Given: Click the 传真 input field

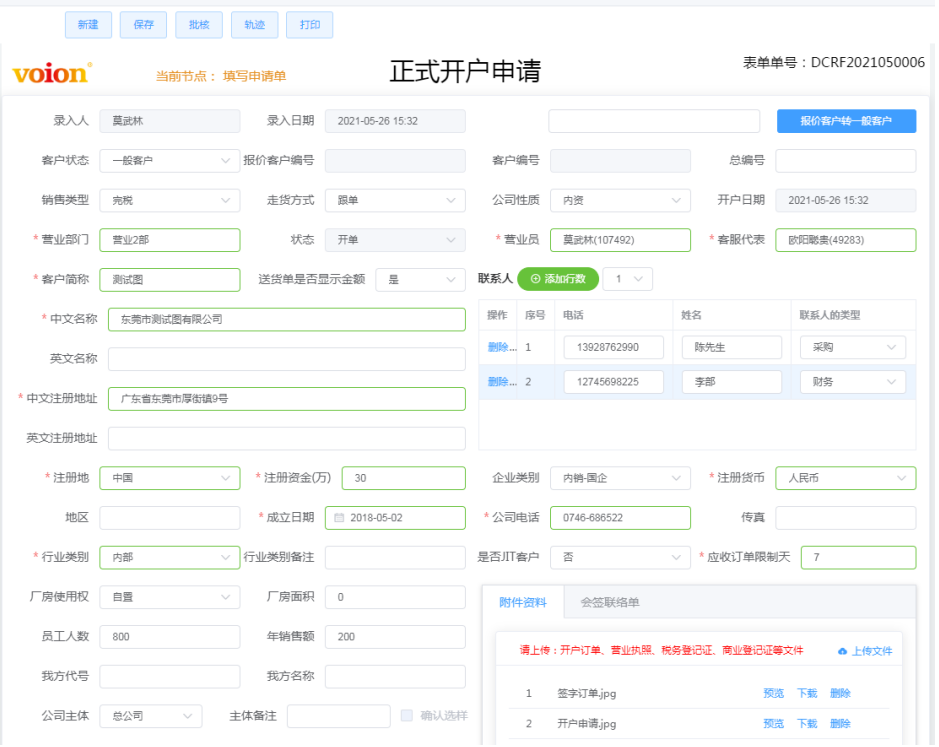Looking at the screenshot, I should pos(846,518).
